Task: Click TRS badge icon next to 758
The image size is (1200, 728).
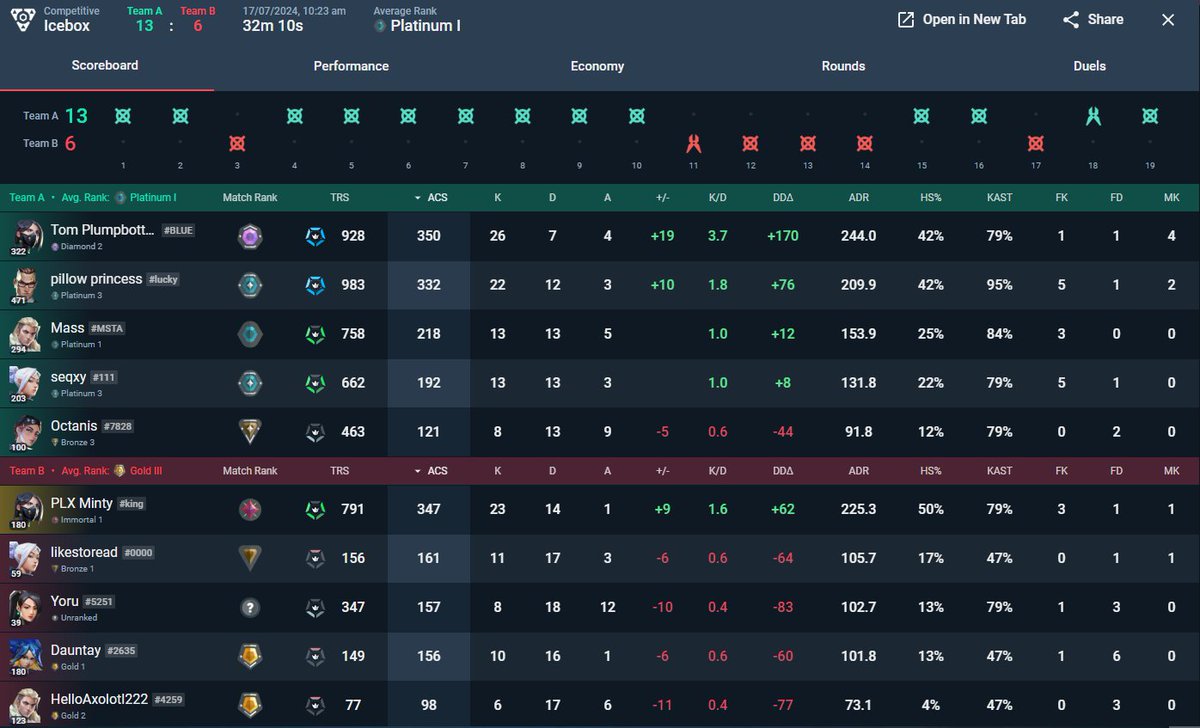Action: tap(316, 334)
